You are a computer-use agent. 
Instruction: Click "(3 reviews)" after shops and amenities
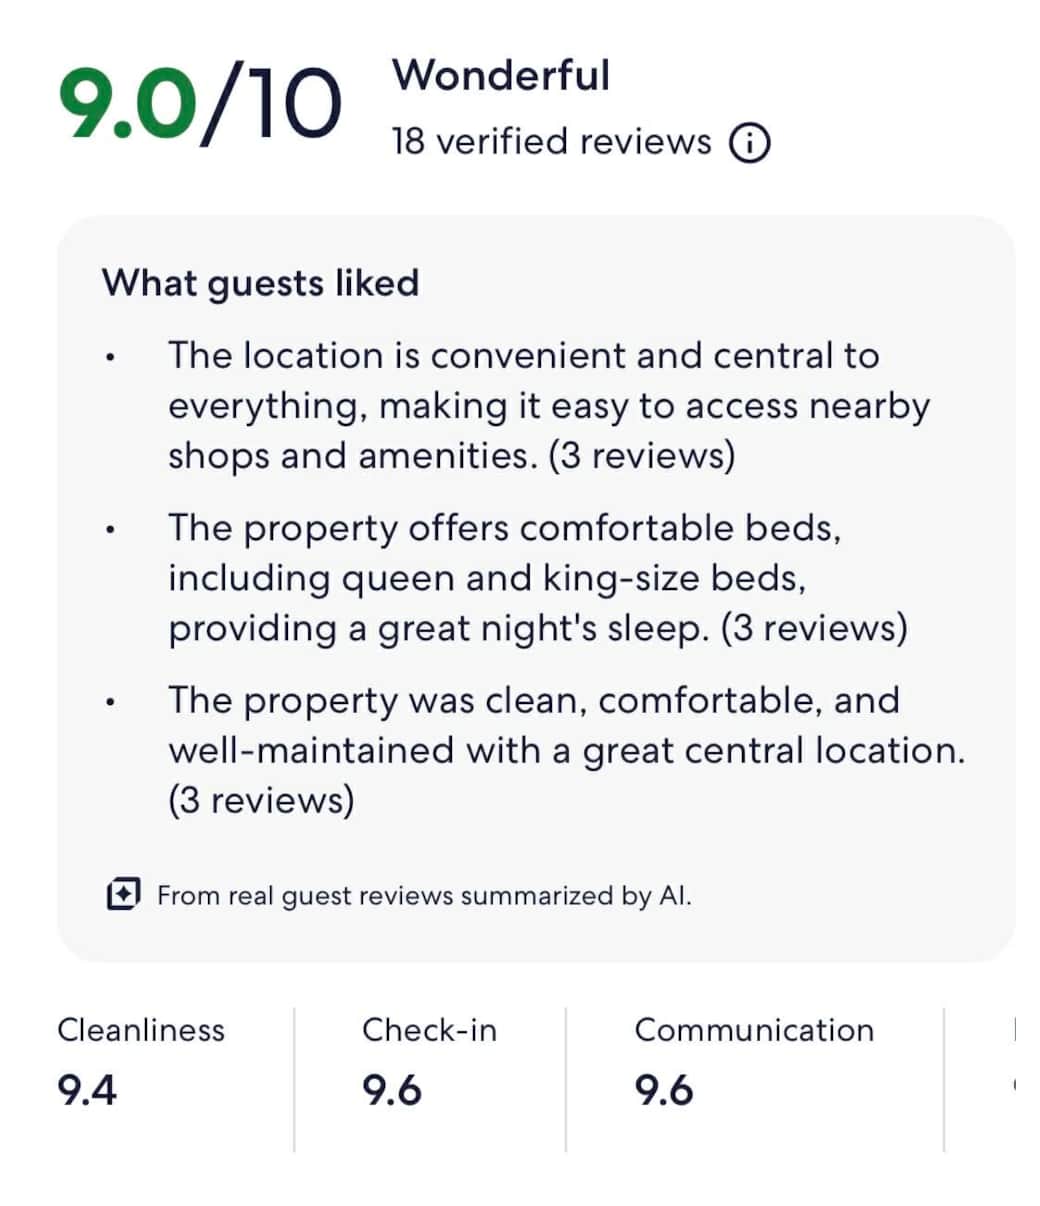coord(641,456)
